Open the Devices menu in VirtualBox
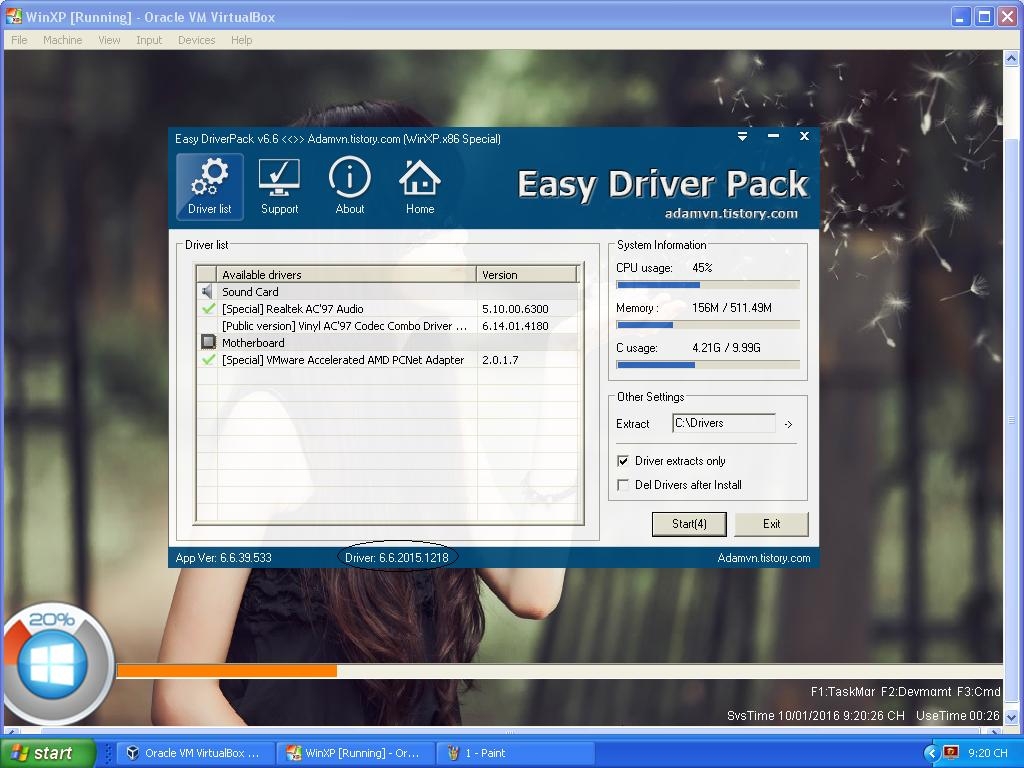The height and width of the screenshot is (768, 1024). (x=196, y=40)
